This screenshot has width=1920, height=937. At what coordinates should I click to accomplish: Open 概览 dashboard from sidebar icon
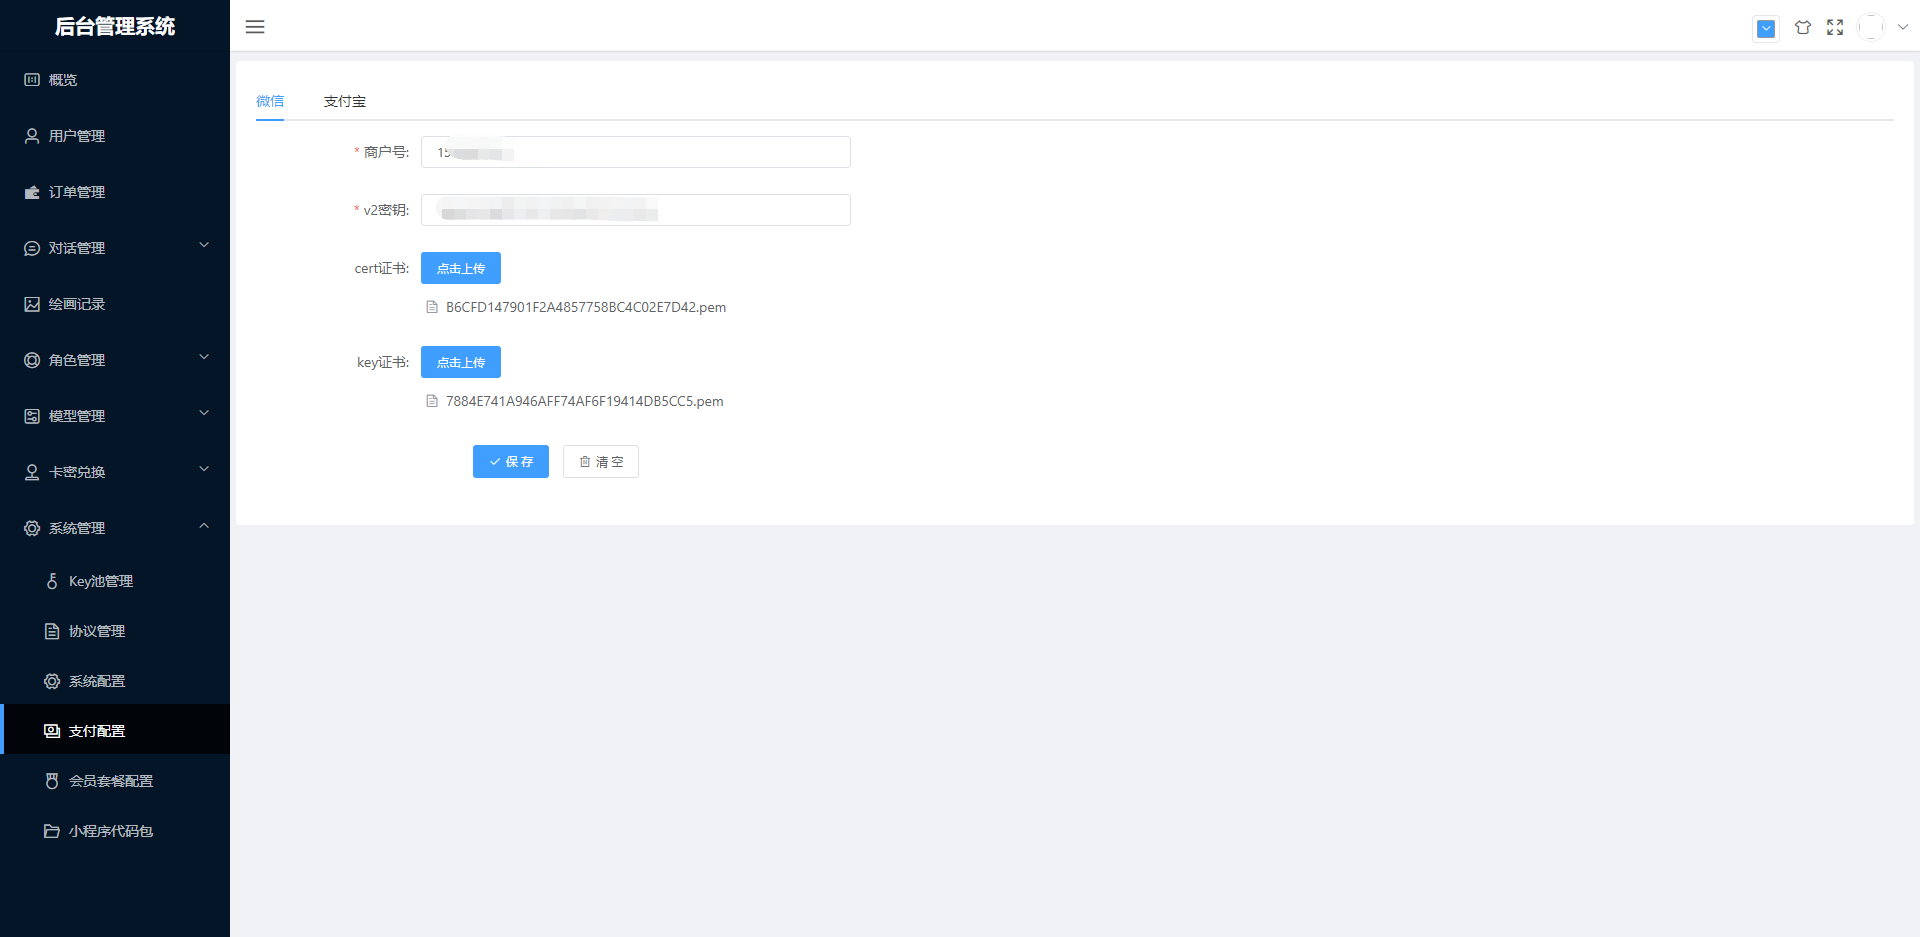point(32,80)
